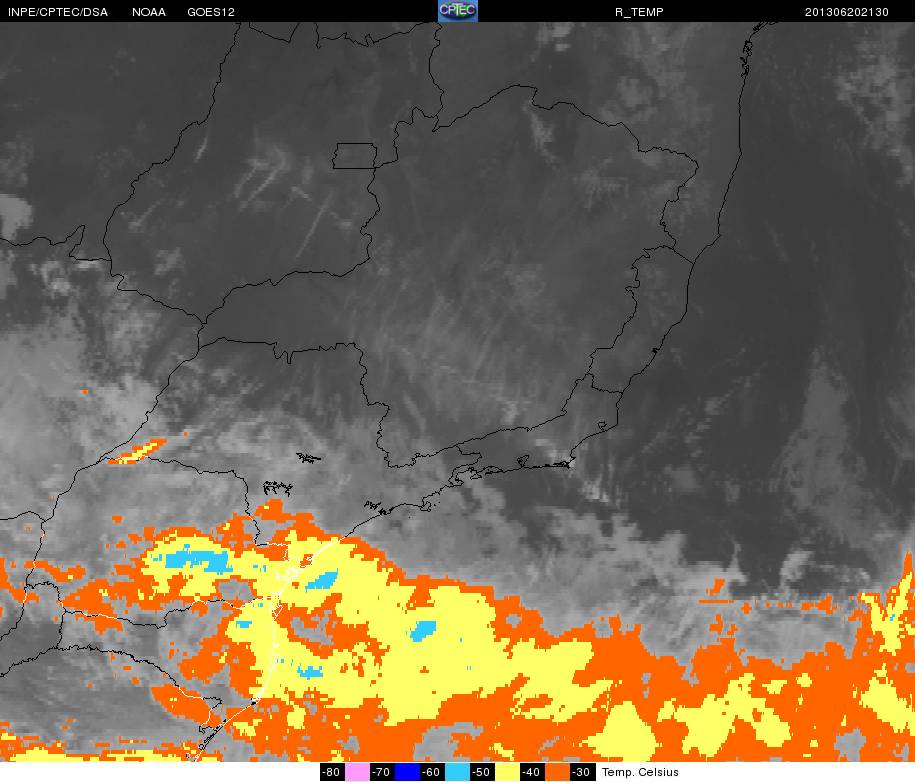
Task: Click the yellow -50 to -40 legend swatch
Action: click(x=507, y=772)
